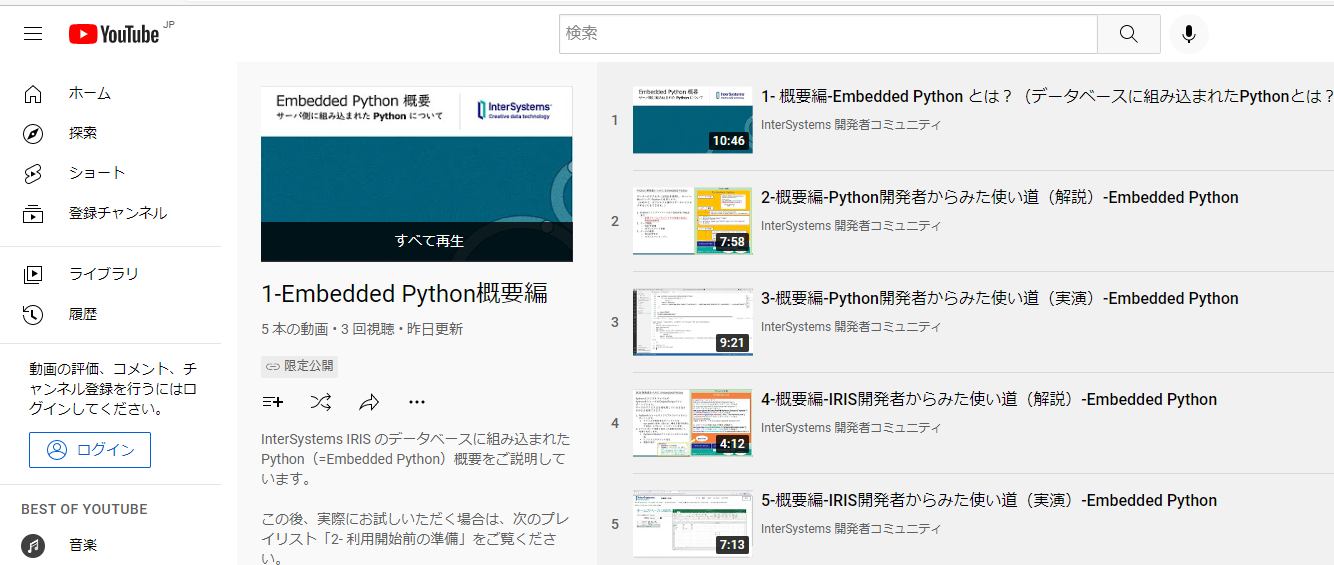Screen dimensions: 1334x565
Task: Open ショート in the sidebar
Action: [x=97, y=174]
